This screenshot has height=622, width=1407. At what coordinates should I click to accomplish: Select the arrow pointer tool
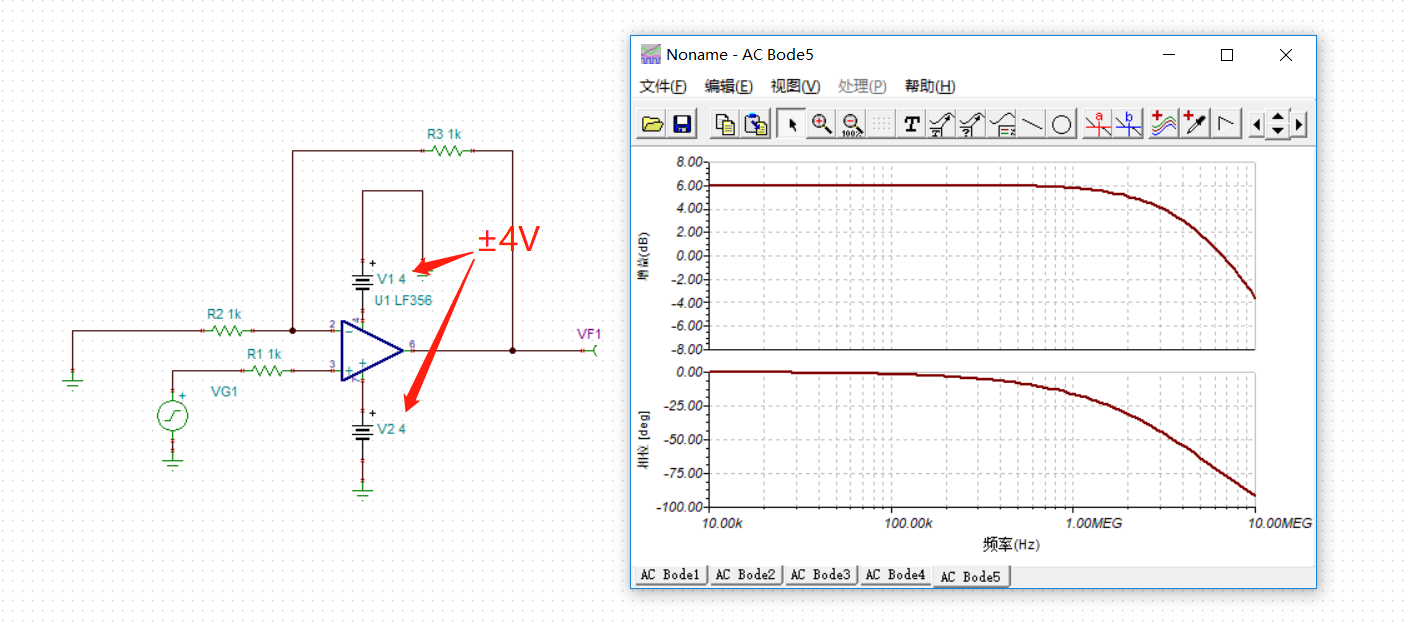(792, 124)
